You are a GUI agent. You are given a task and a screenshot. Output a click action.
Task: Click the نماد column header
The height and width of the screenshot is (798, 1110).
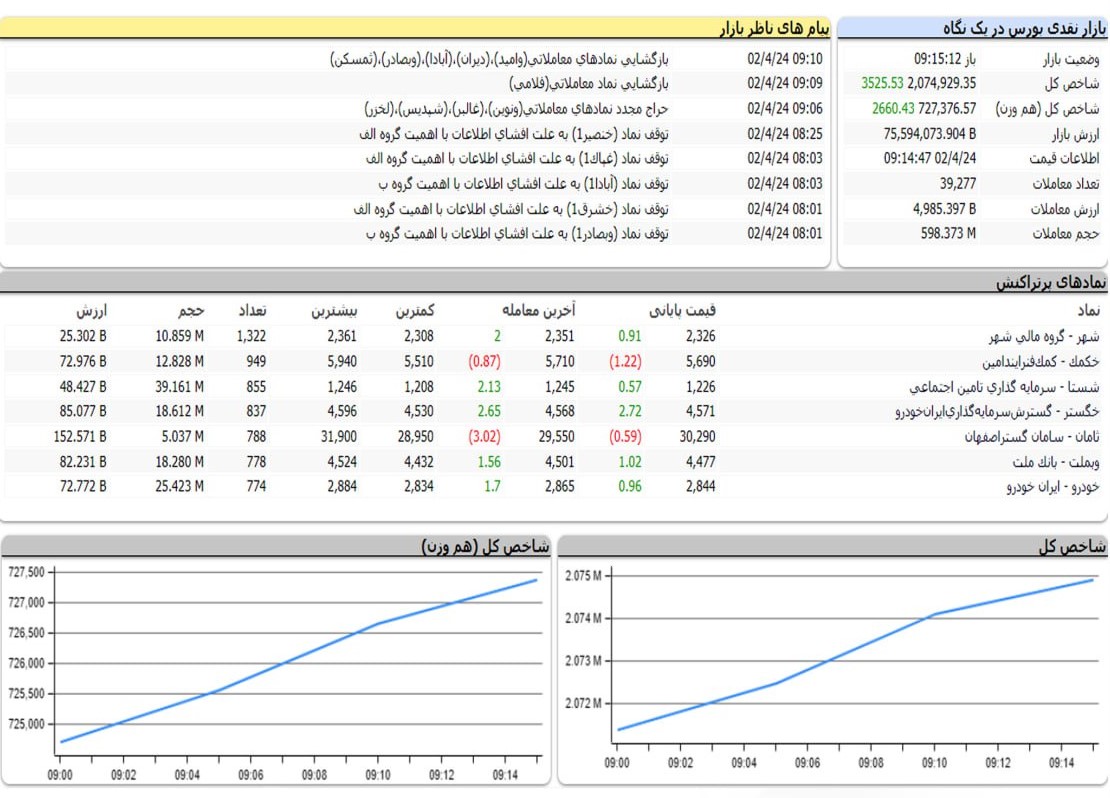[1089, 310]
